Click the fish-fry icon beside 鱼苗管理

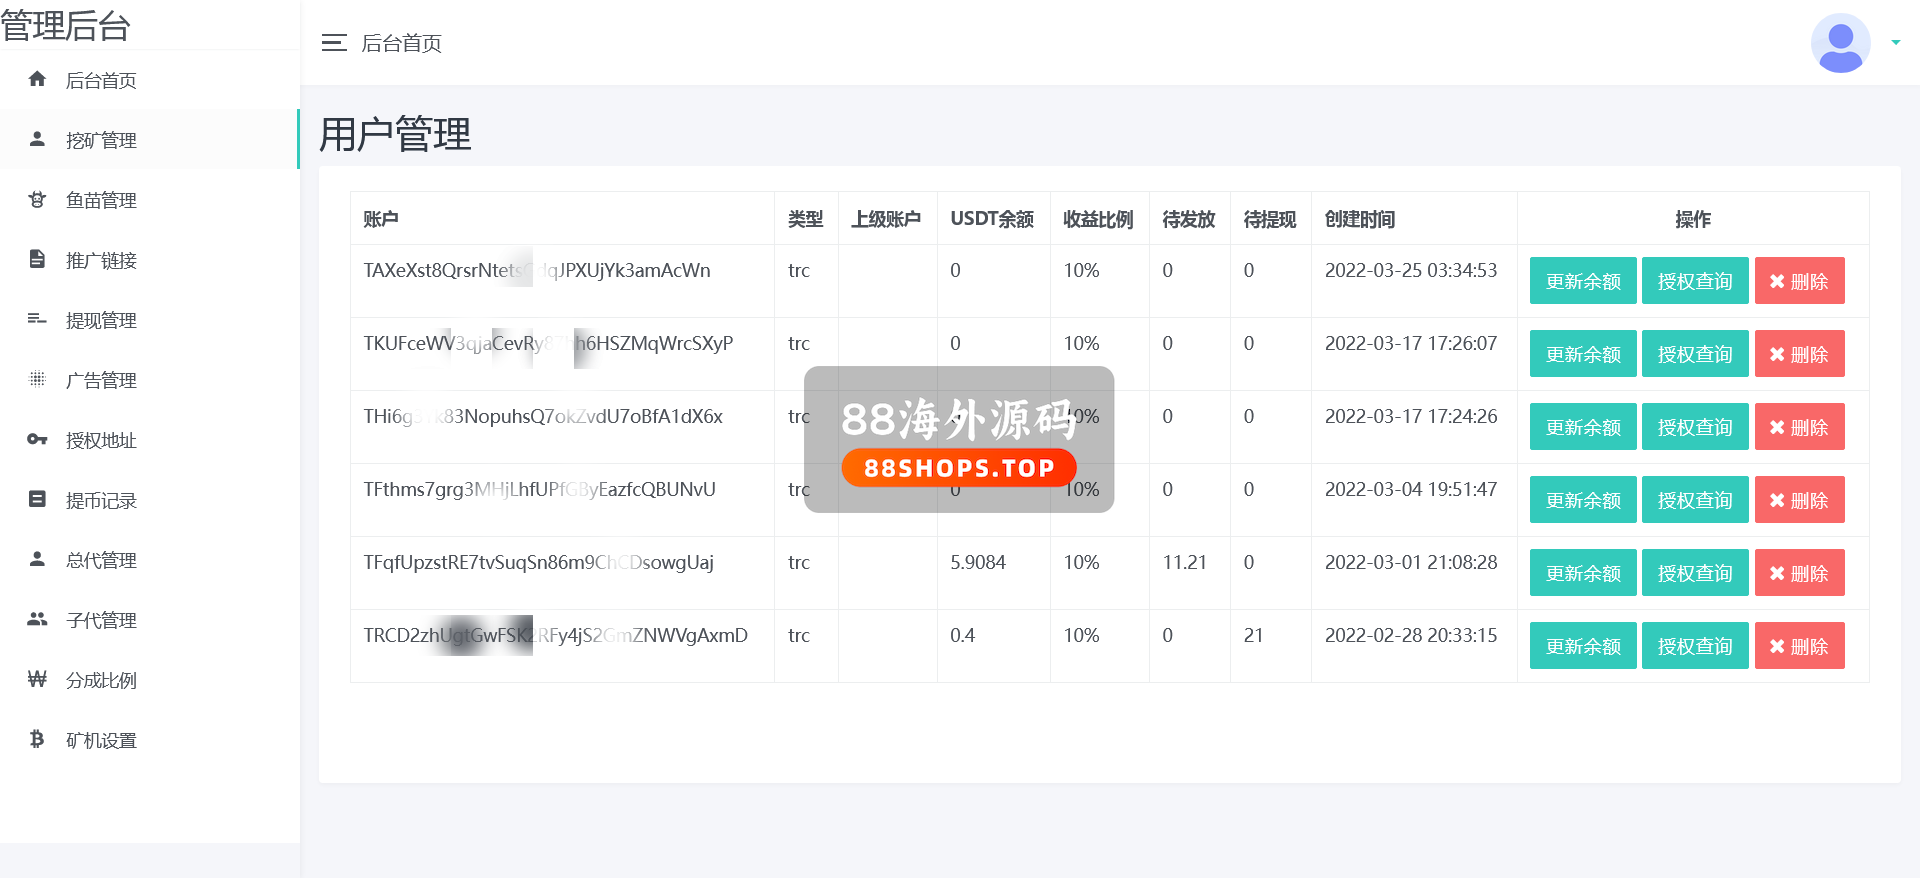click(37, 199)
